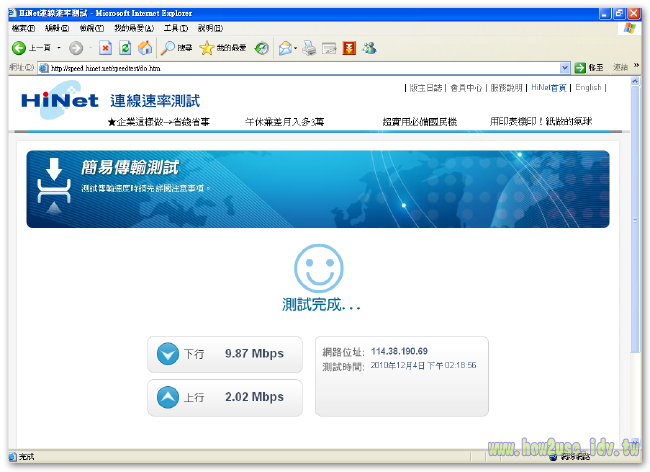Click the blue upstream arrow icon
Screen dimensions: 650x472
click(168, 397)
